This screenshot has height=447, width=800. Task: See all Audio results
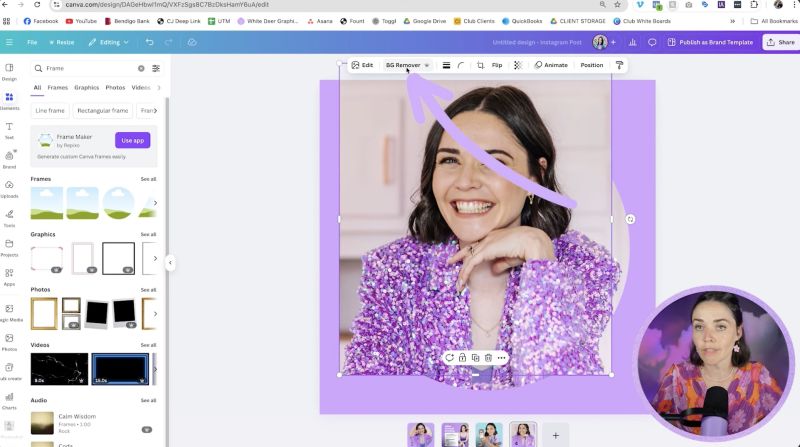(148, 401)
